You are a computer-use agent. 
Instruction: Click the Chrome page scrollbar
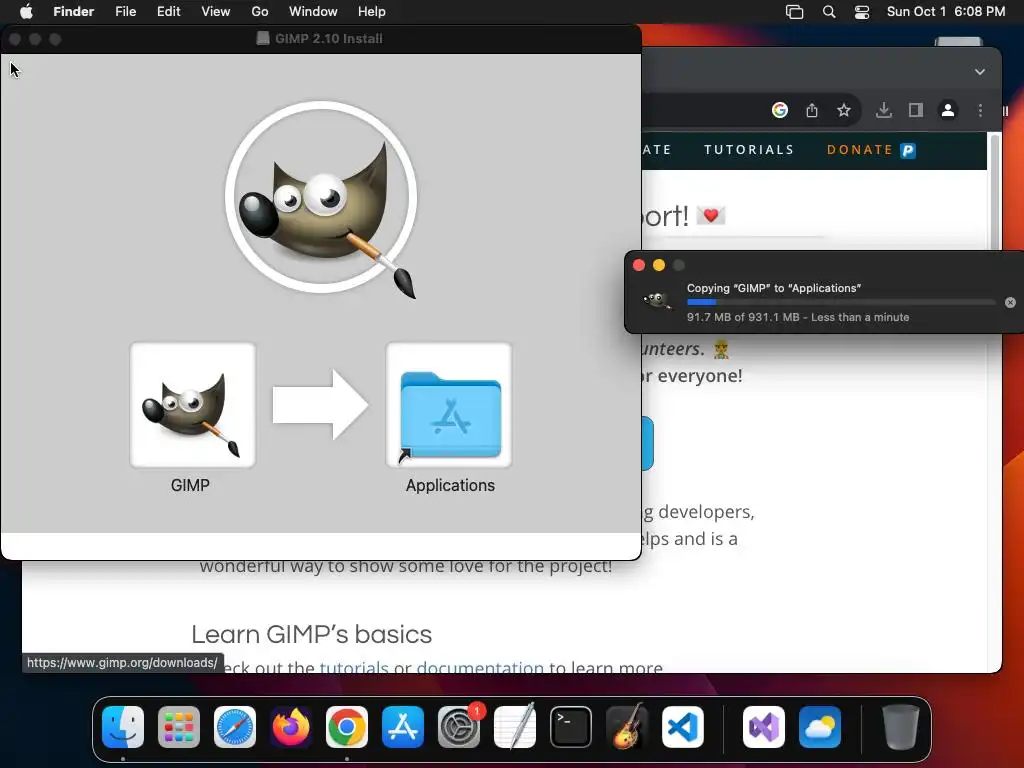coord(995,192)
